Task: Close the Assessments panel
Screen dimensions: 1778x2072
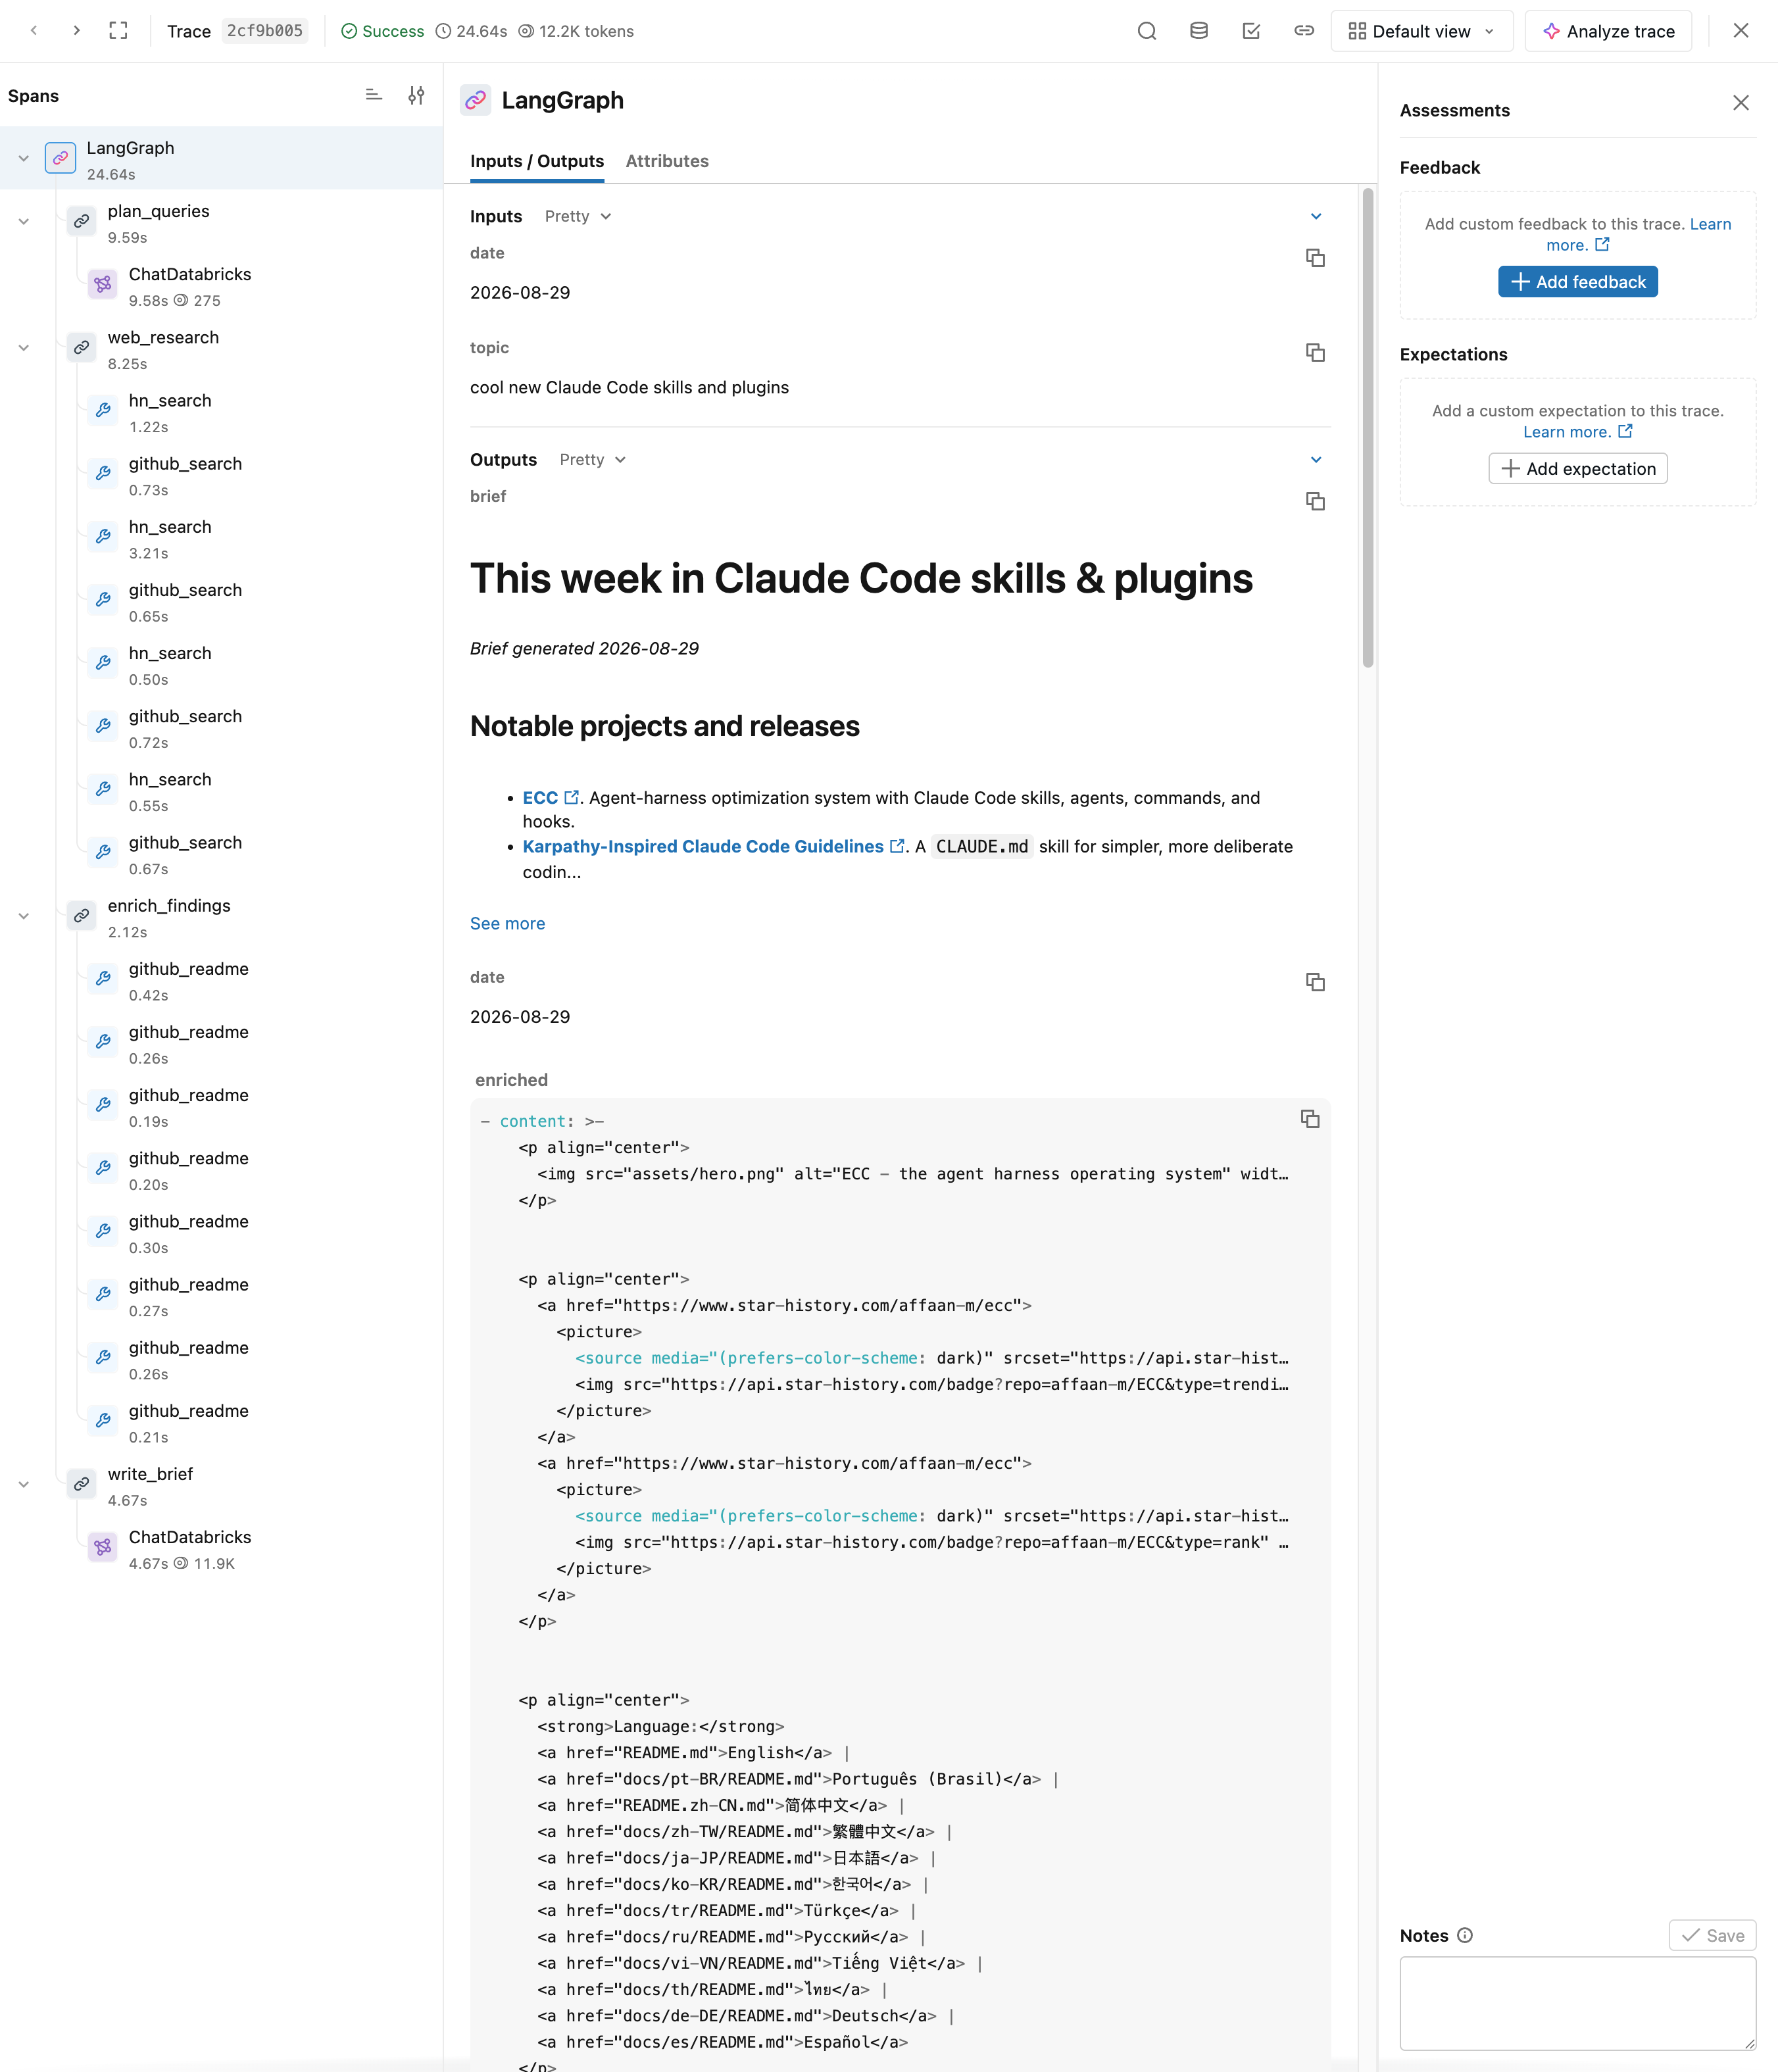Action: [x=1741, y=103]
